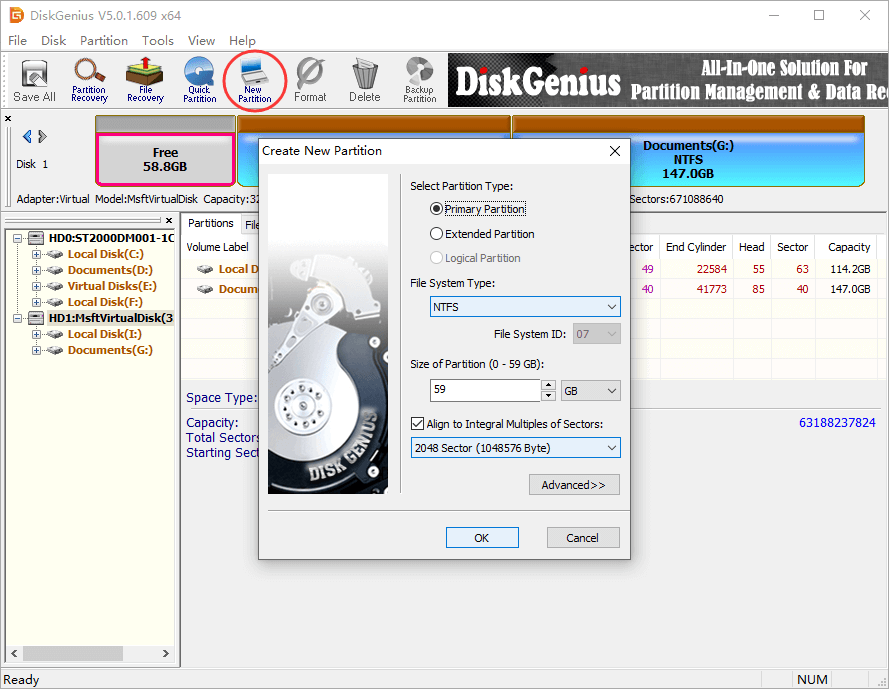
Task: Click the New Partition toolbar icon
Action: (255, 80)
